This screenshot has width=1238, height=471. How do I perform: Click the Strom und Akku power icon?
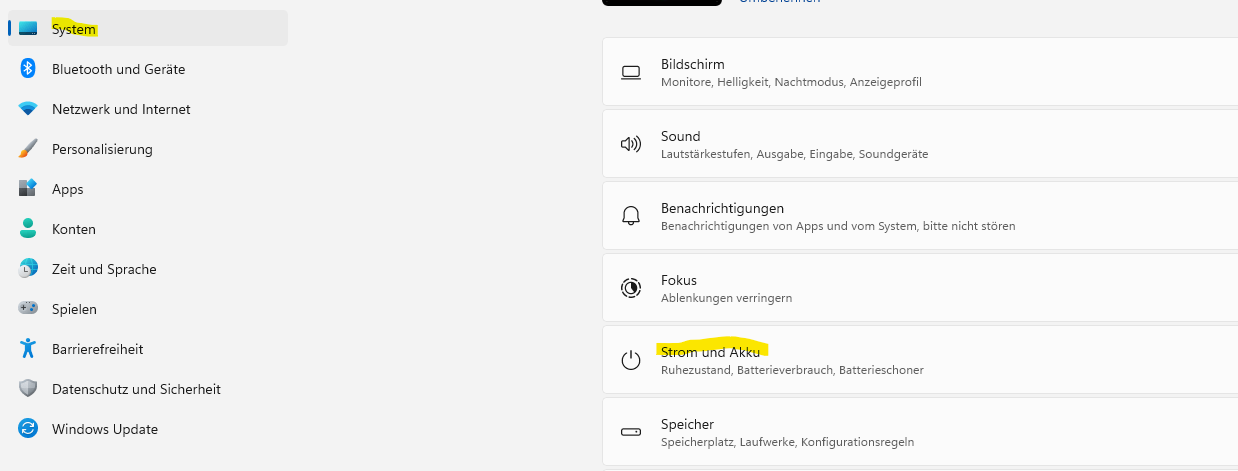[630, 360]
